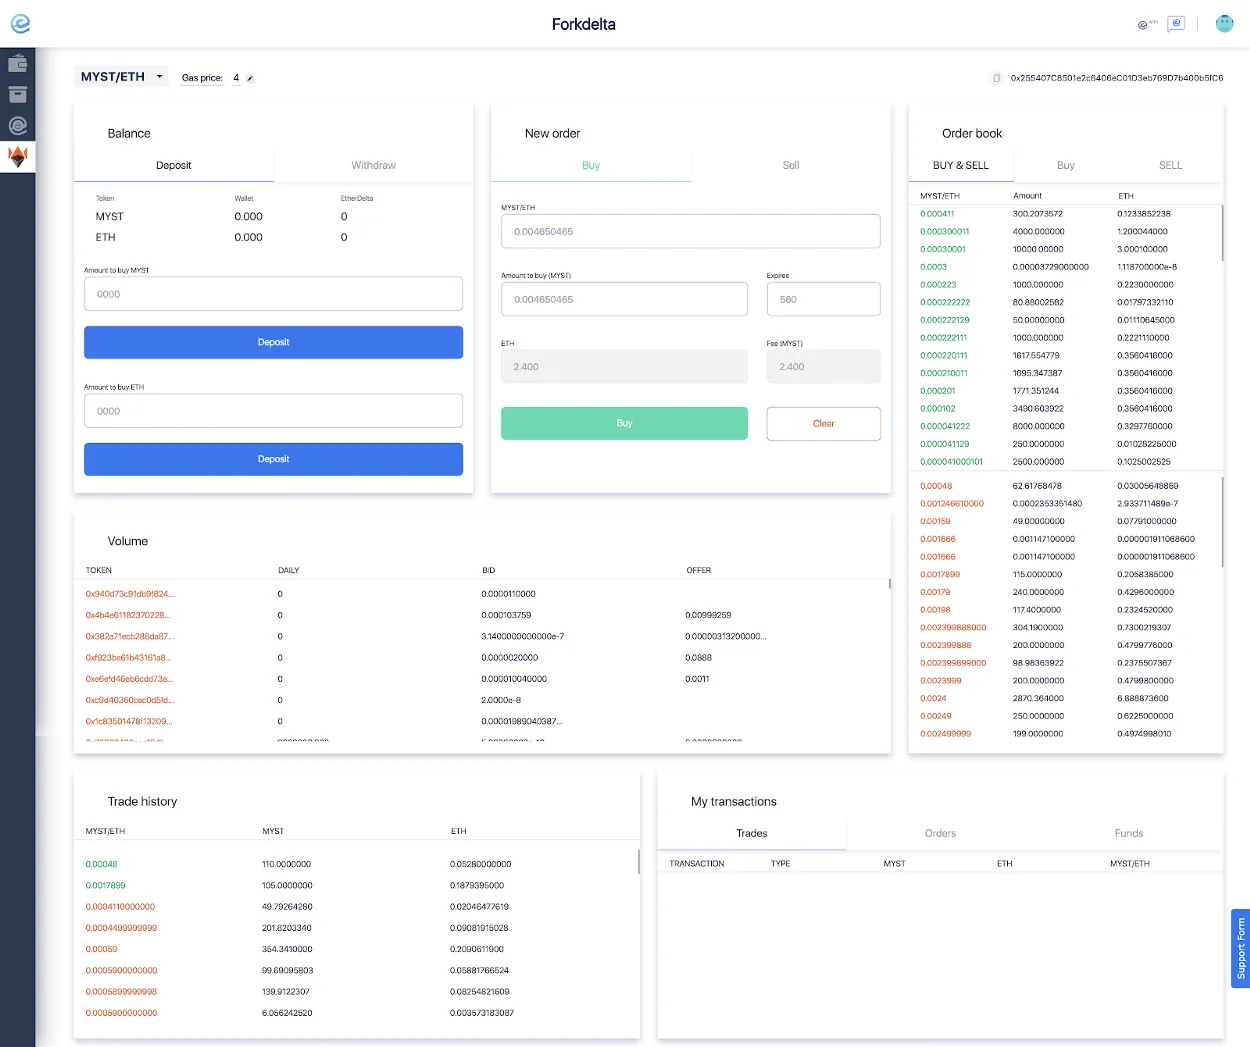
Task: Select the circled-e token sidebar icon
Action: [18, 126]
